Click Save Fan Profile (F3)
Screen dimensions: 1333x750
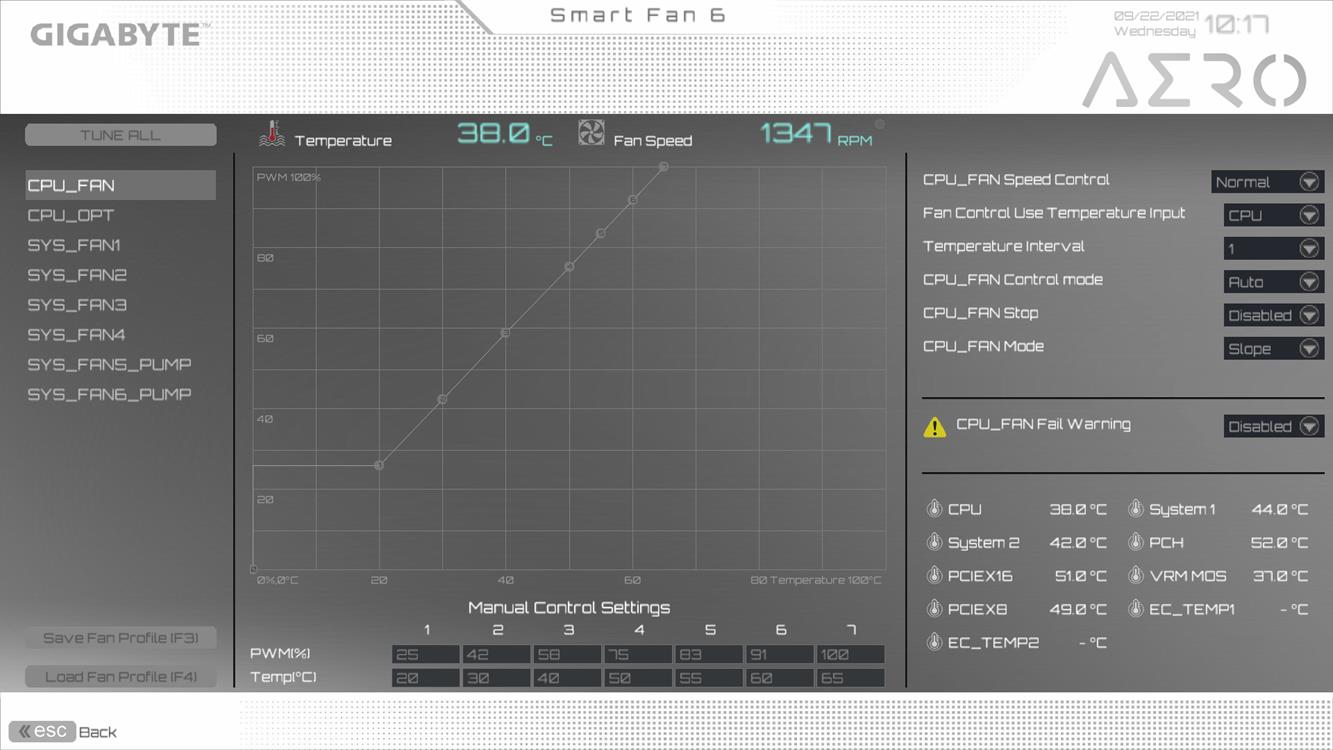(121, 638)
